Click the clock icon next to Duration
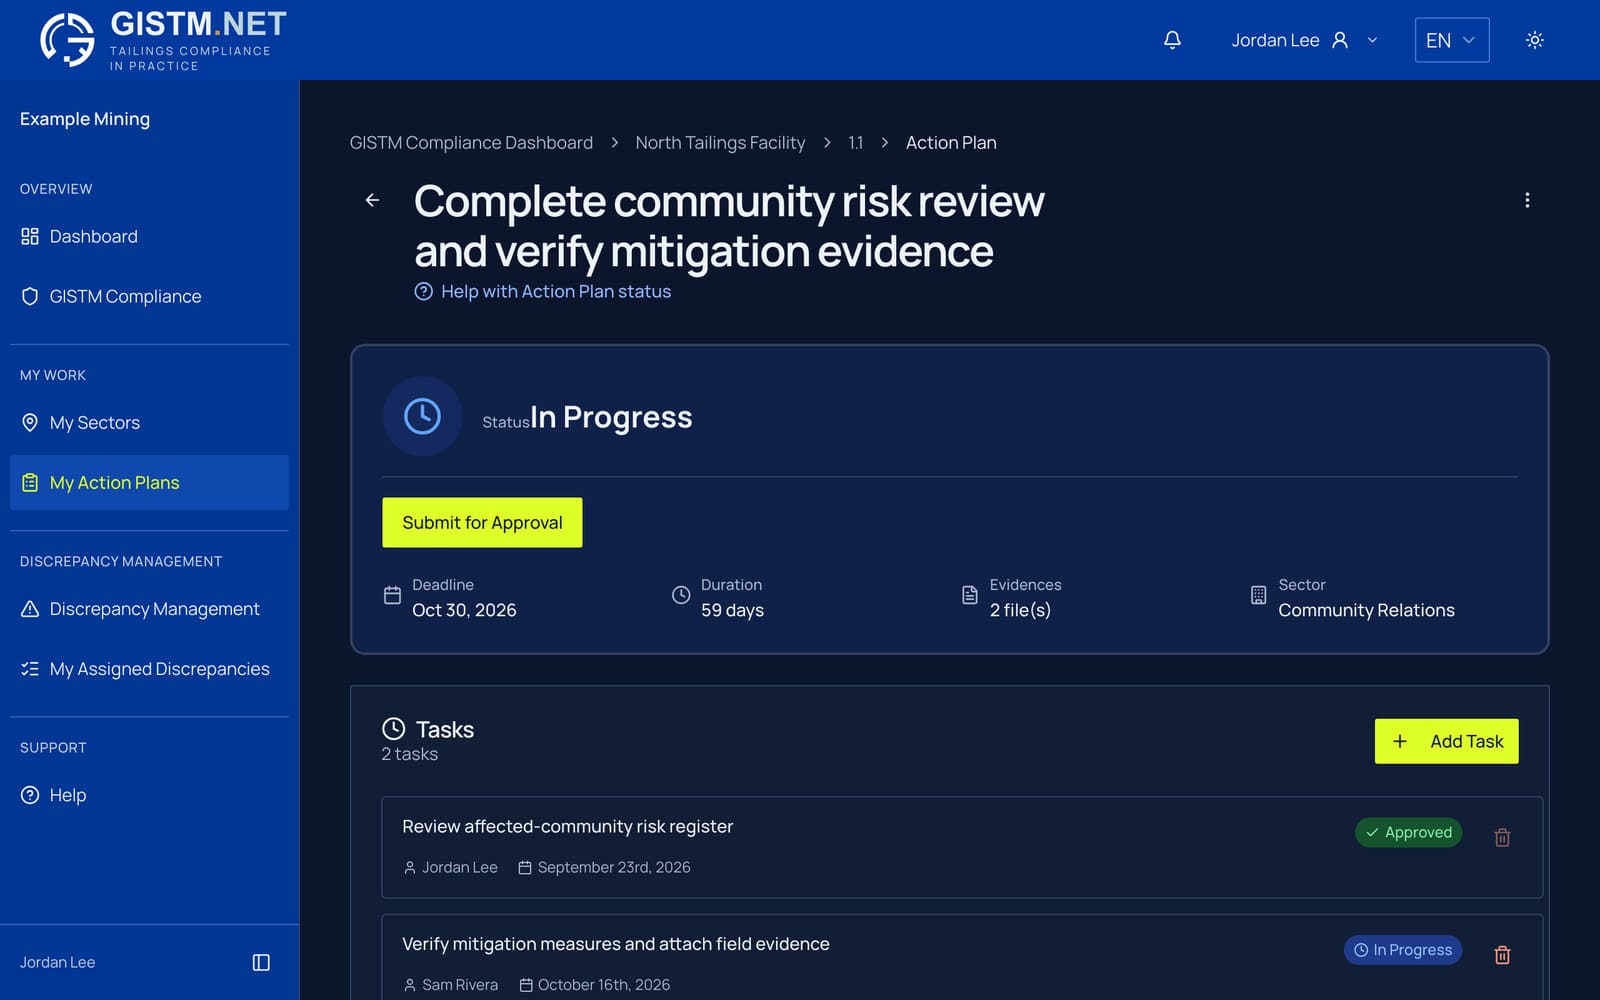Screen dimensions: 1600x1000 (x=681, y=595)
